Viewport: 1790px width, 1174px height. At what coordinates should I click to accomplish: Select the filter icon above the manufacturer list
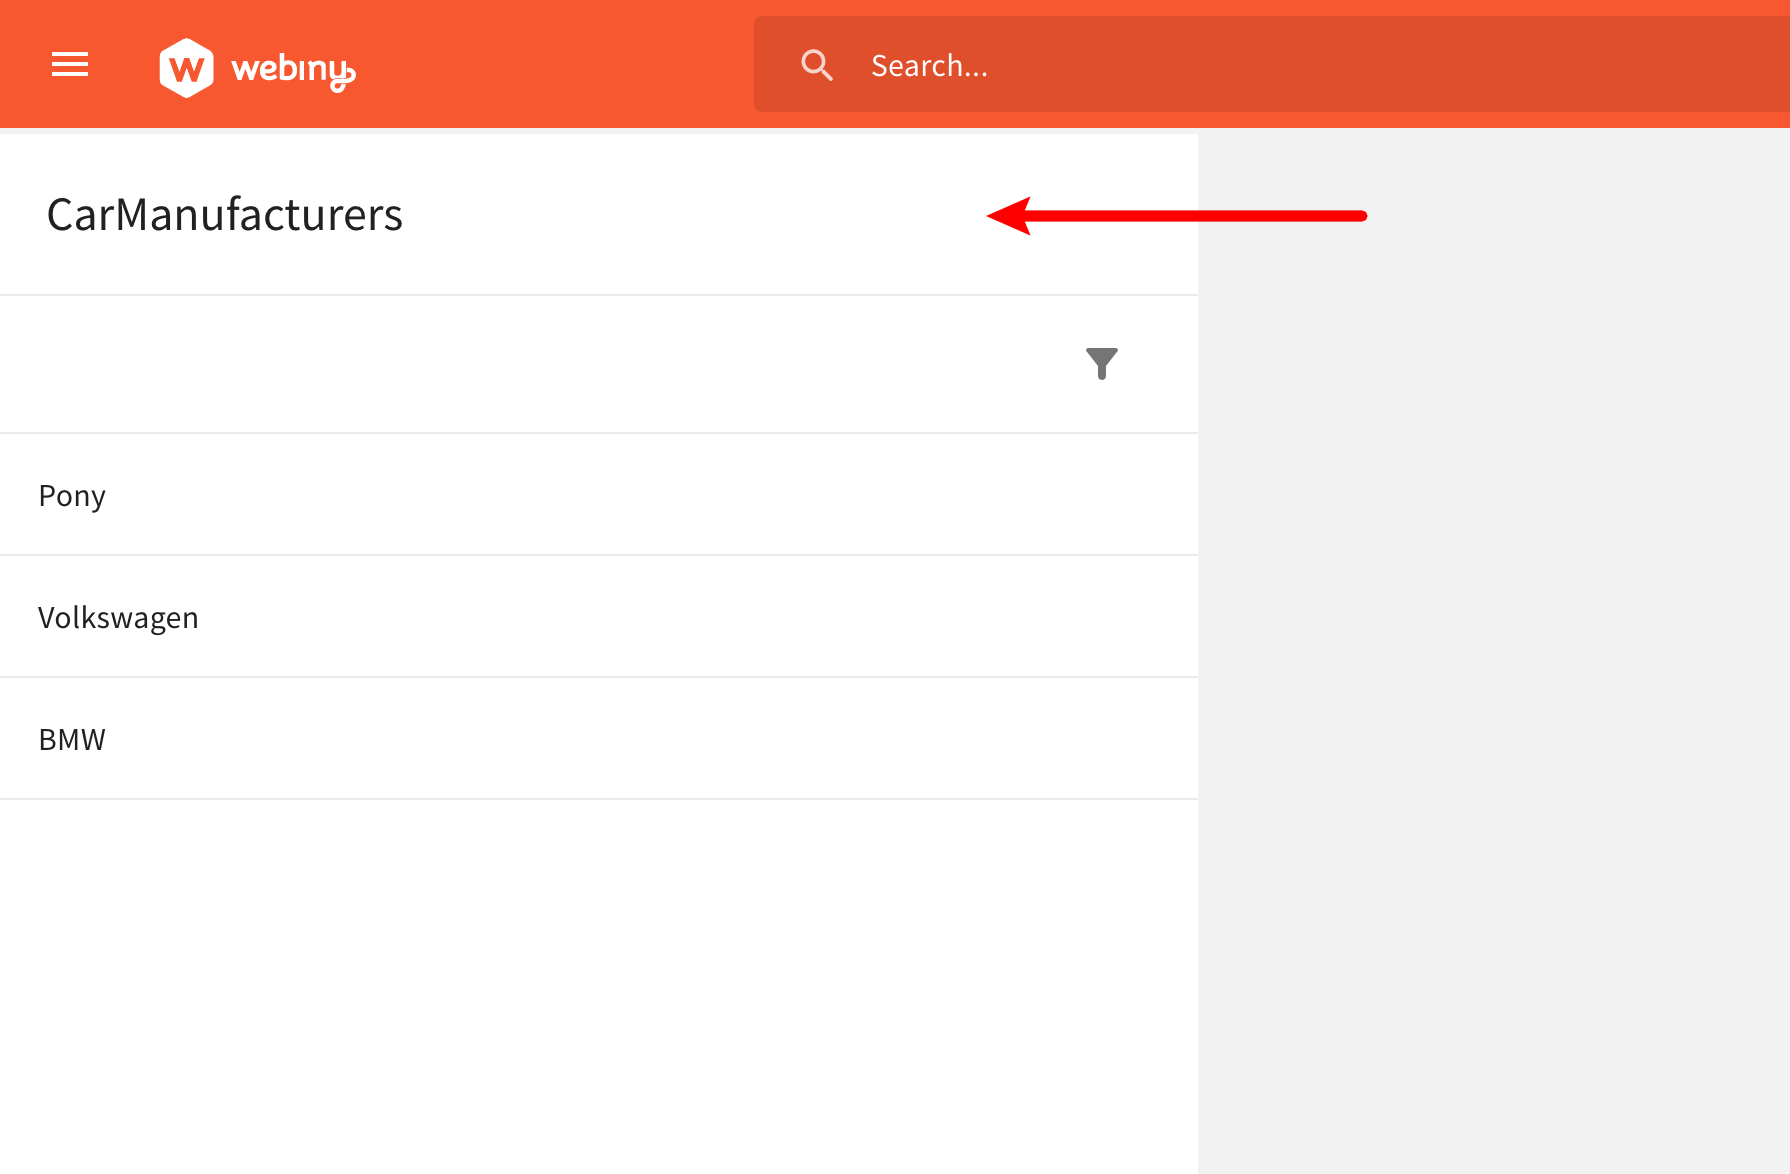click(1101, 364)
